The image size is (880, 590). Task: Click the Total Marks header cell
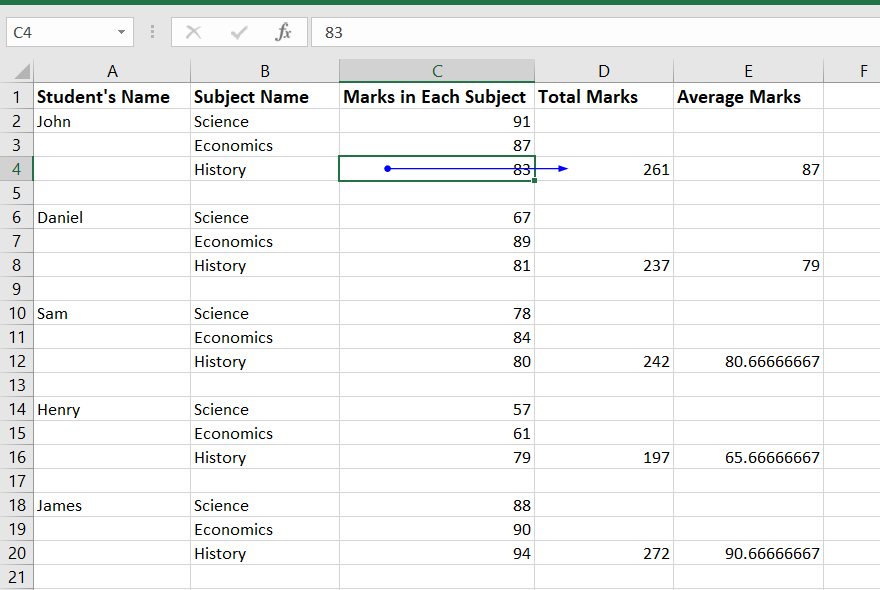[x=604, y=97]
